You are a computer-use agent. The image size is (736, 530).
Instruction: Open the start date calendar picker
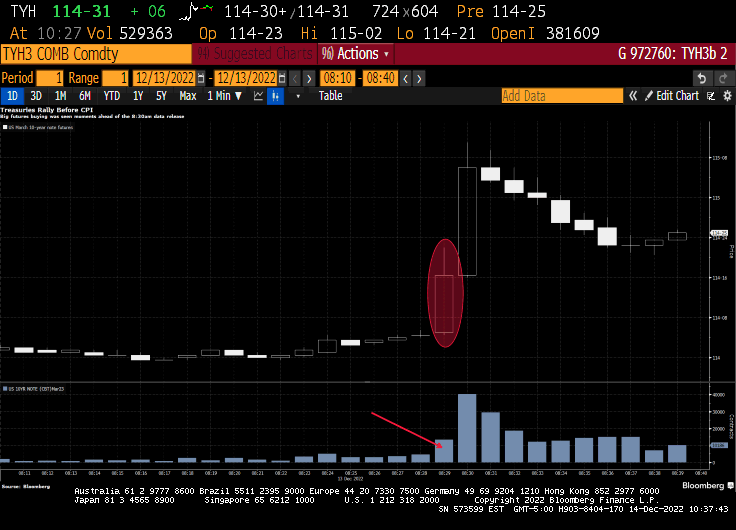click(201, 78)
